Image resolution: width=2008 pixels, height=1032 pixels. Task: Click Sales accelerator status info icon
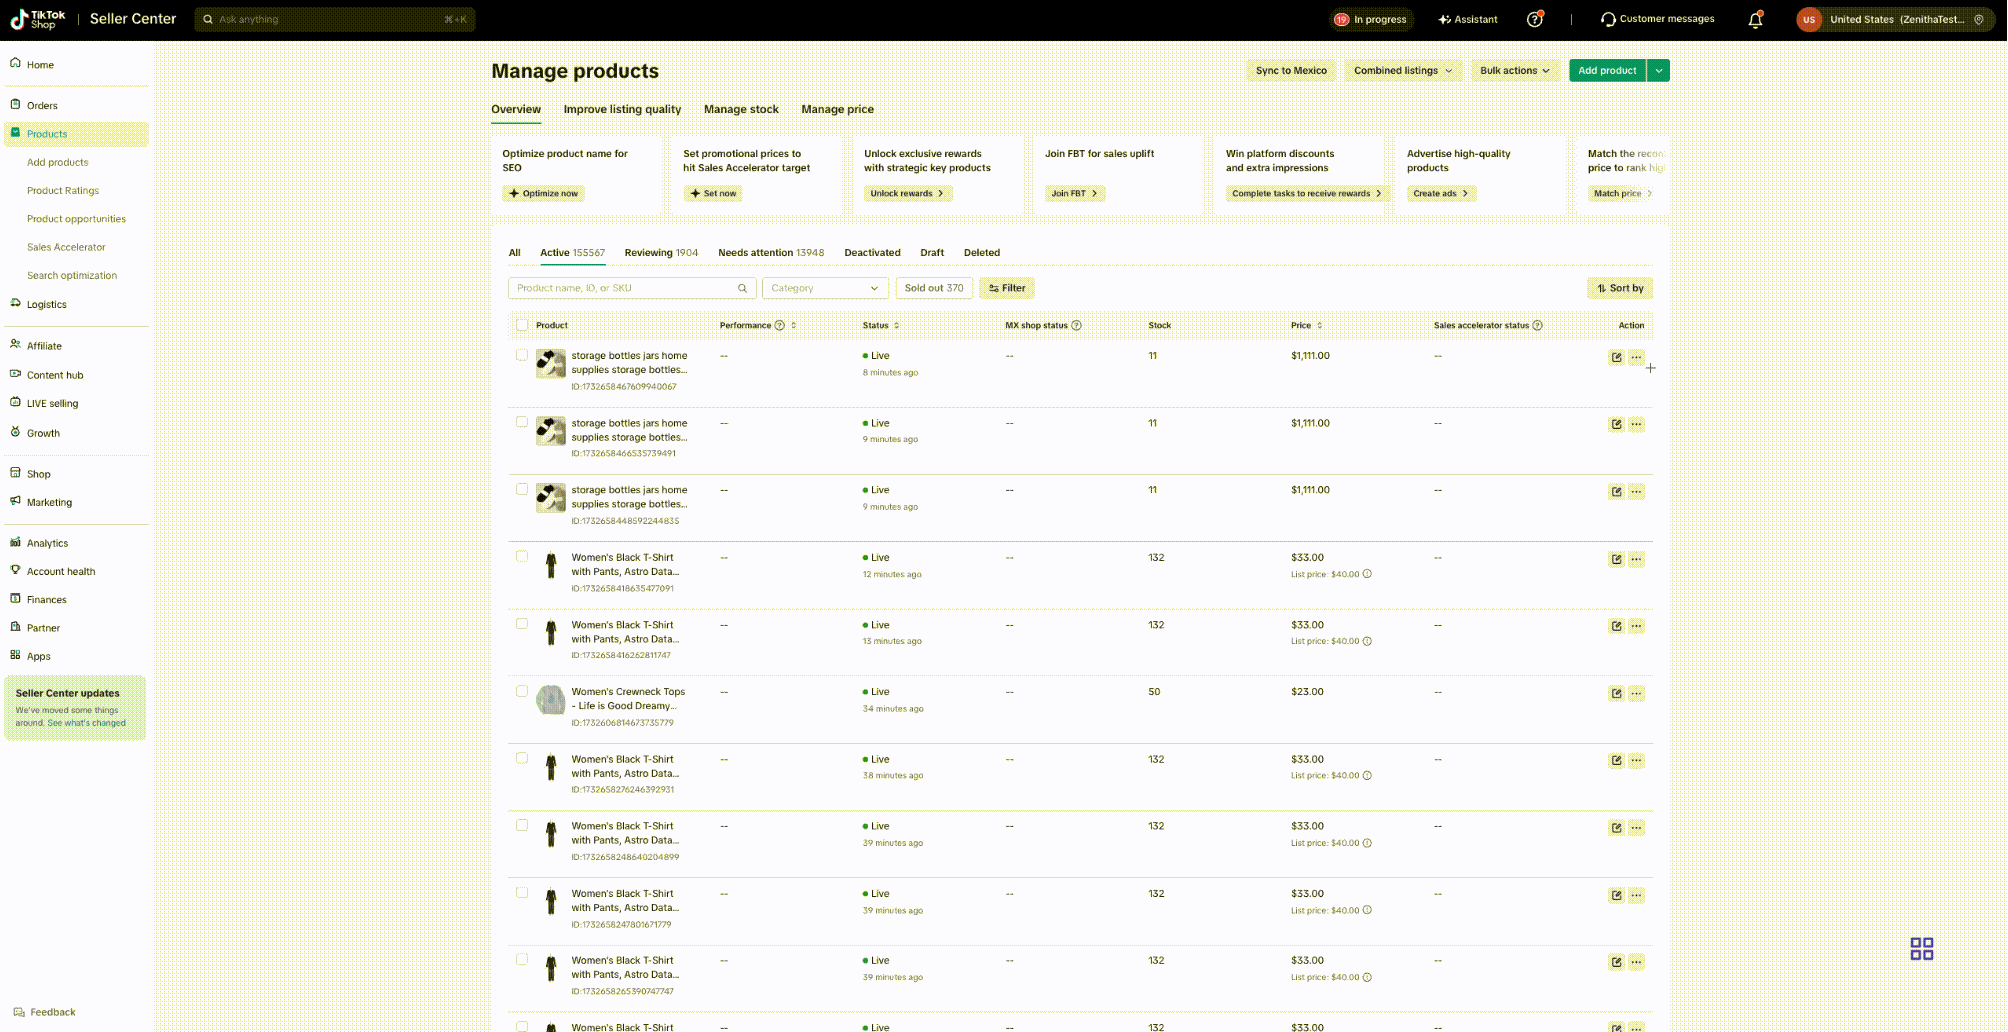[1538, 325]
